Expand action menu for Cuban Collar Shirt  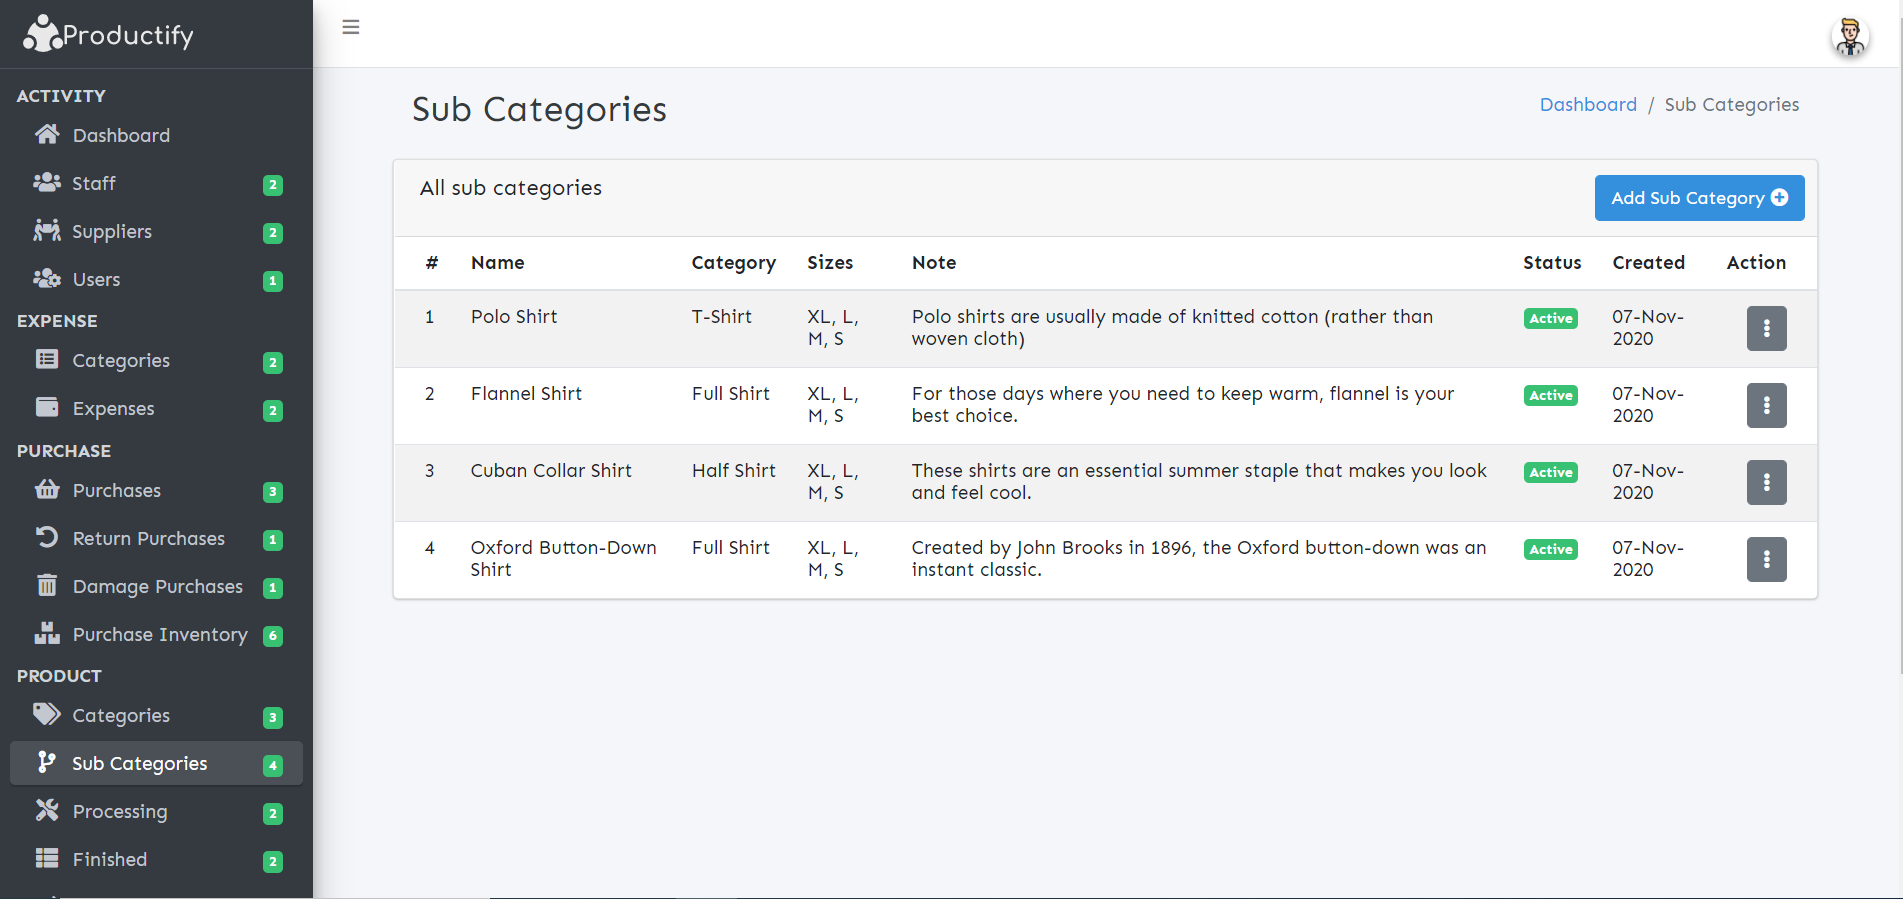pyautogui.click(x=1766, y=482)
